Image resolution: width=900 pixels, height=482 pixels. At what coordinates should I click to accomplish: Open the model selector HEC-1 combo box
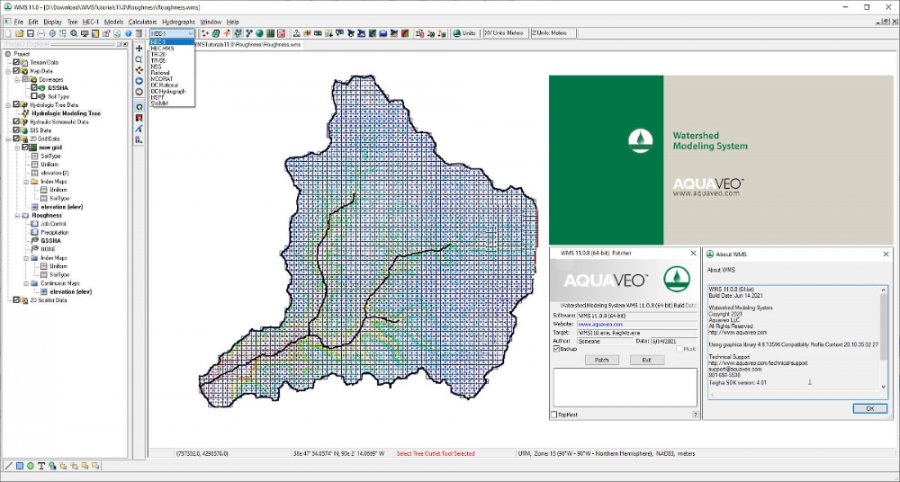click(x=172, y=33)
